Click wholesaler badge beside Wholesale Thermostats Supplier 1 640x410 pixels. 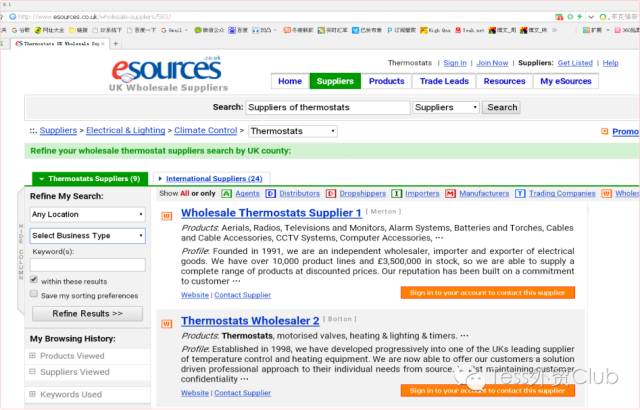(167, 216)
